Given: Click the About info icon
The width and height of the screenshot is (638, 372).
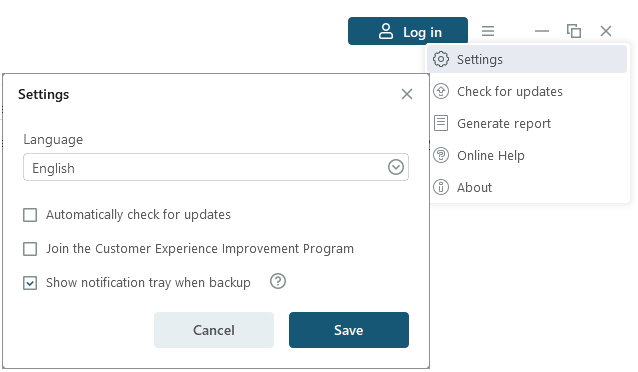Looking at the screenshot, I should click(x=441, y=187).
